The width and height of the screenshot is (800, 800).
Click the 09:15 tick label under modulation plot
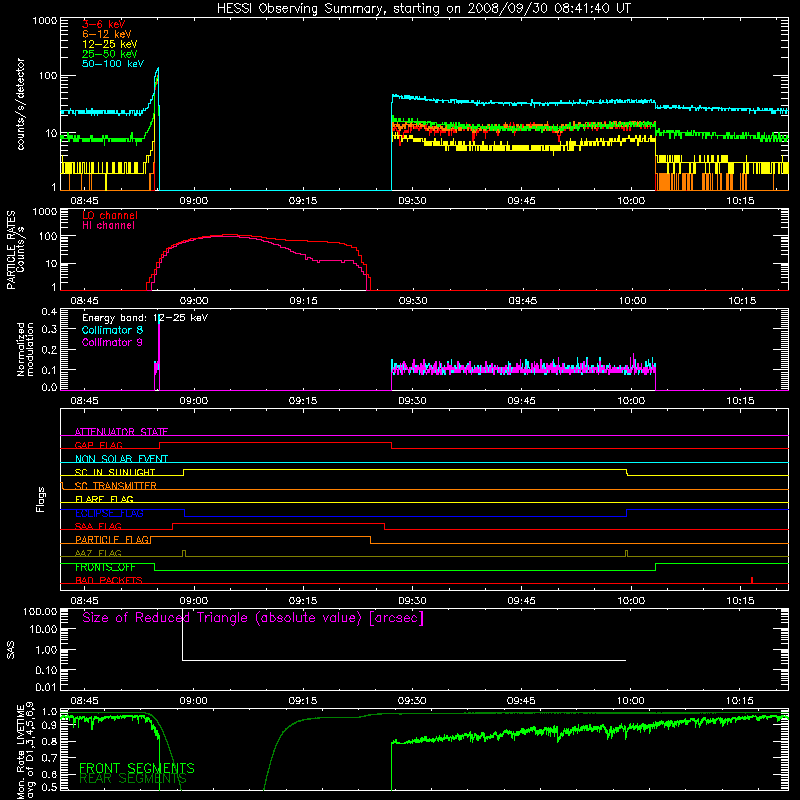303,401
